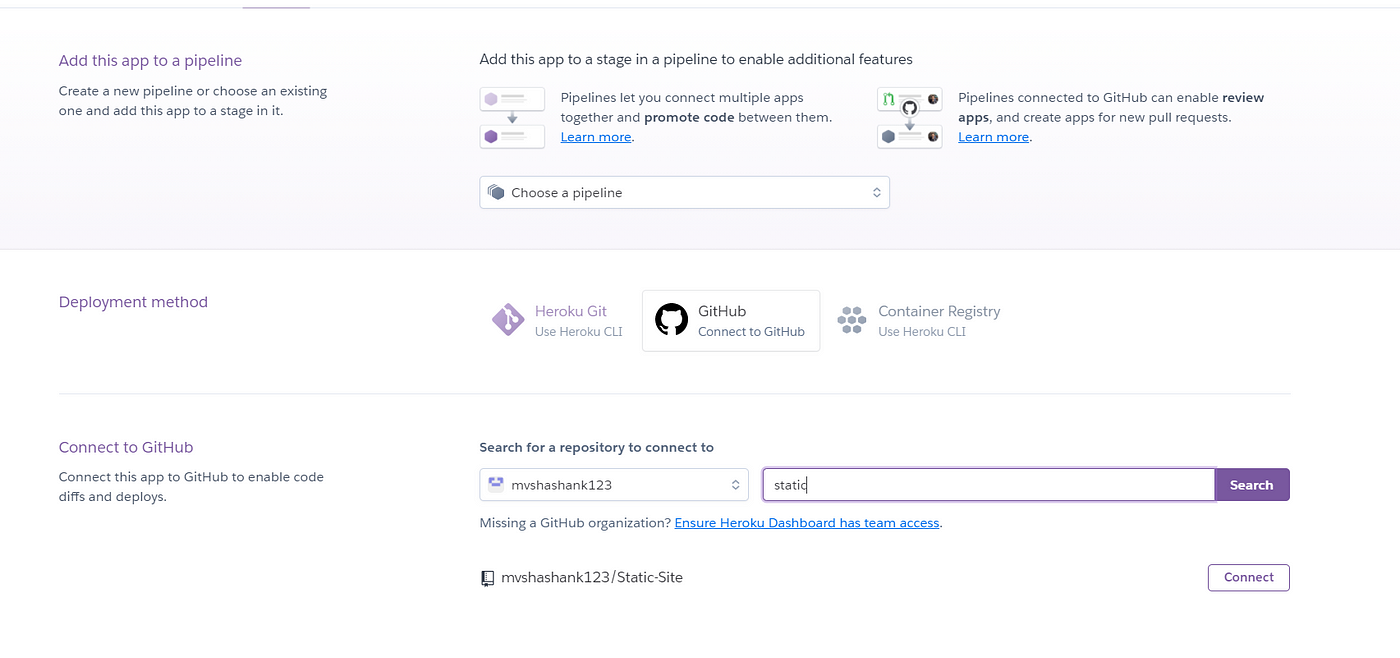Click the repository search field containing static
The width and height of the screenshot is (1400, 658).
[988, 484]
